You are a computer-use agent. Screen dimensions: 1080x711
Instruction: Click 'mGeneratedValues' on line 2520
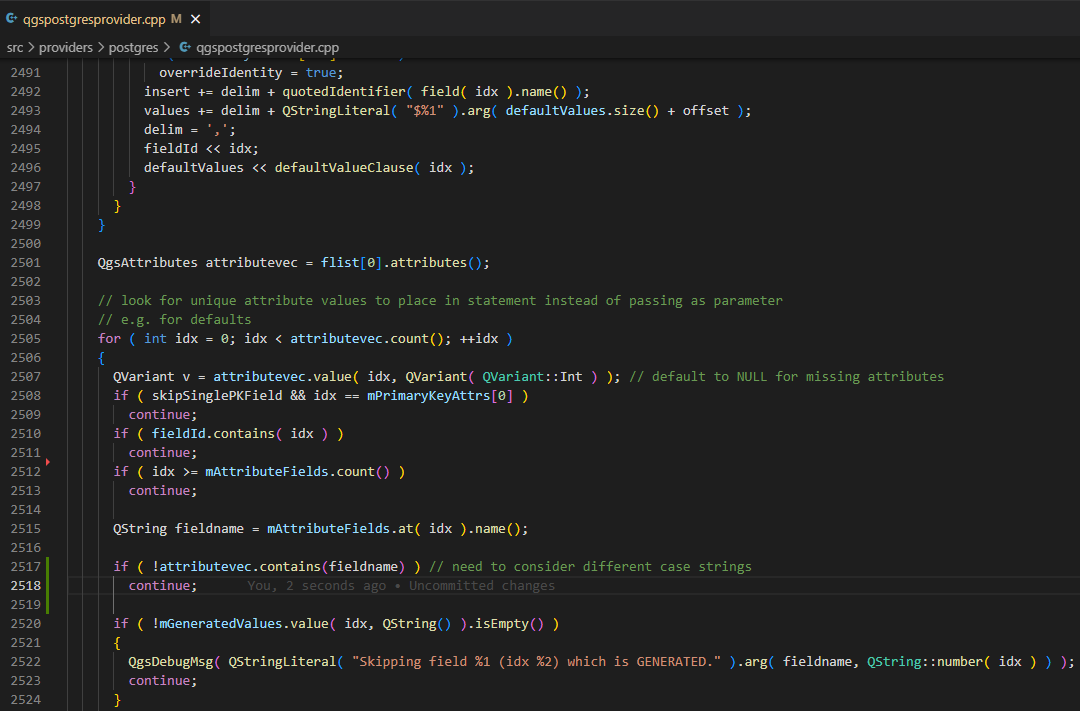(x=220, y=624)
